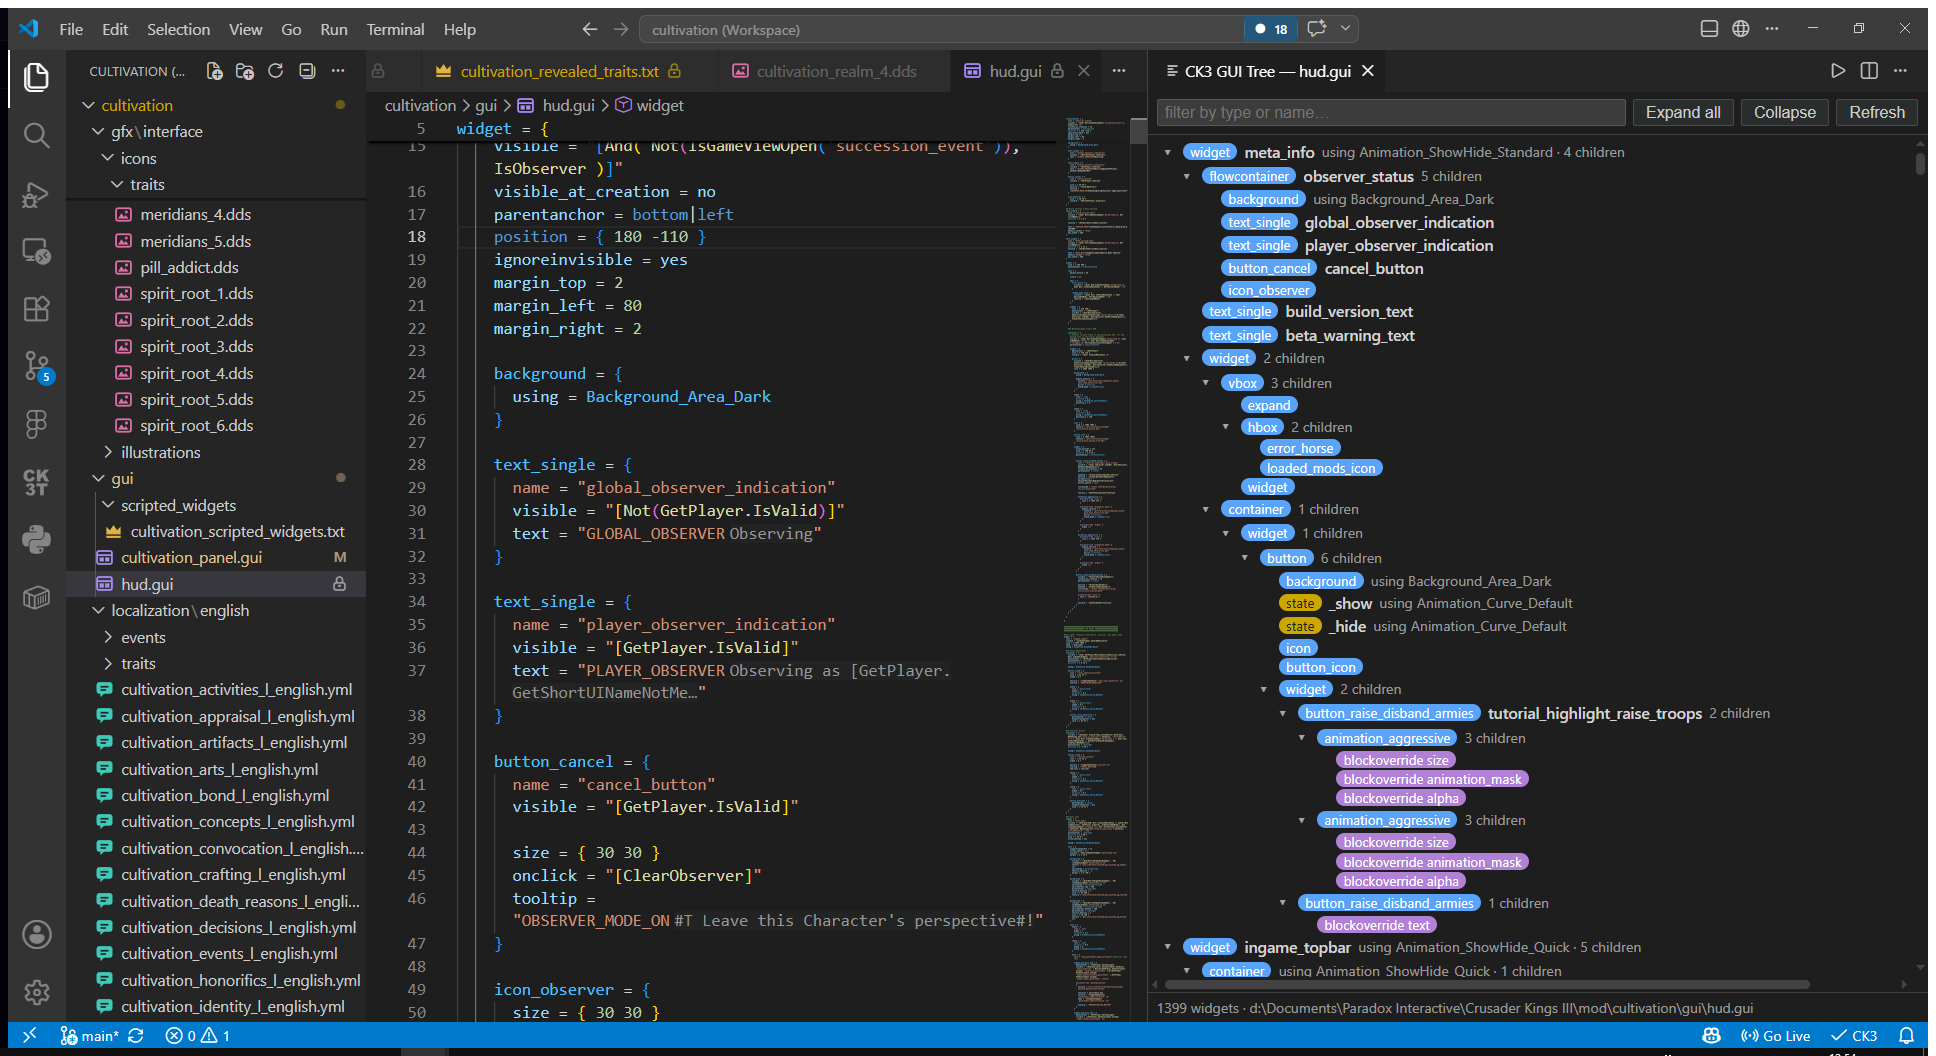Screen dimensions: 1936x1056
Task: Focus the filter by type or name field
Action: [1391, 112]
